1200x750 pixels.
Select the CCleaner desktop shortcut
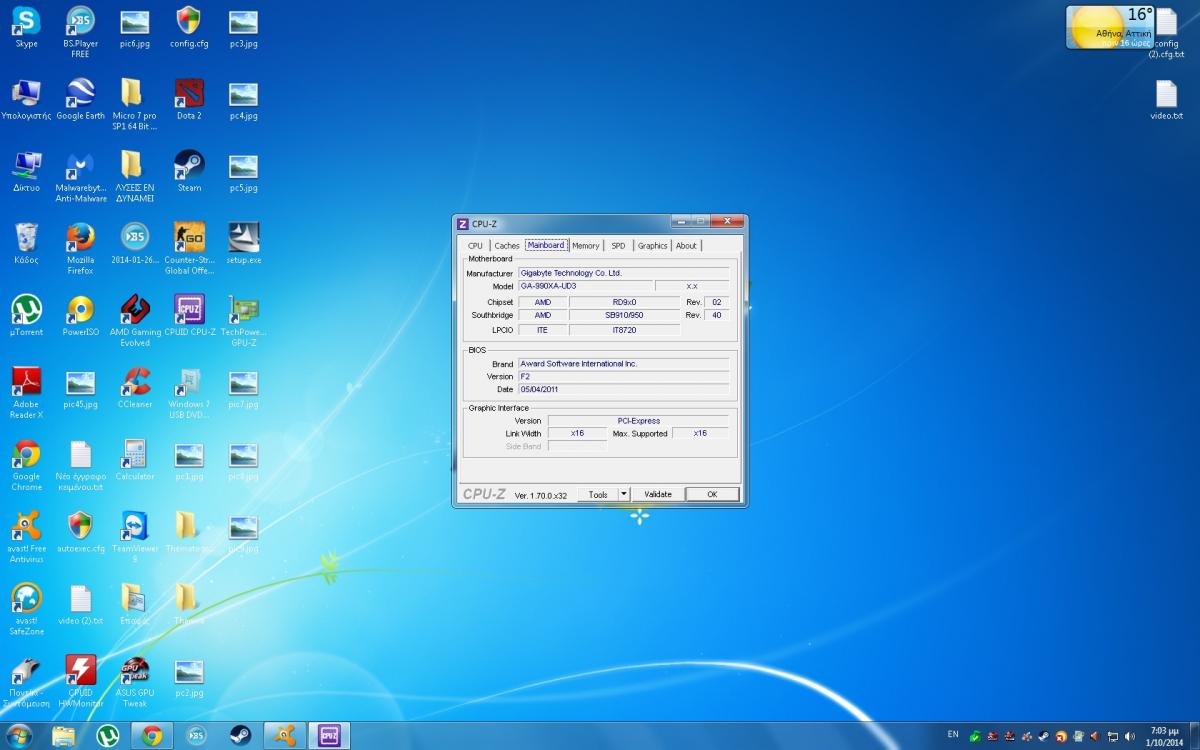(x=135, y=388)
